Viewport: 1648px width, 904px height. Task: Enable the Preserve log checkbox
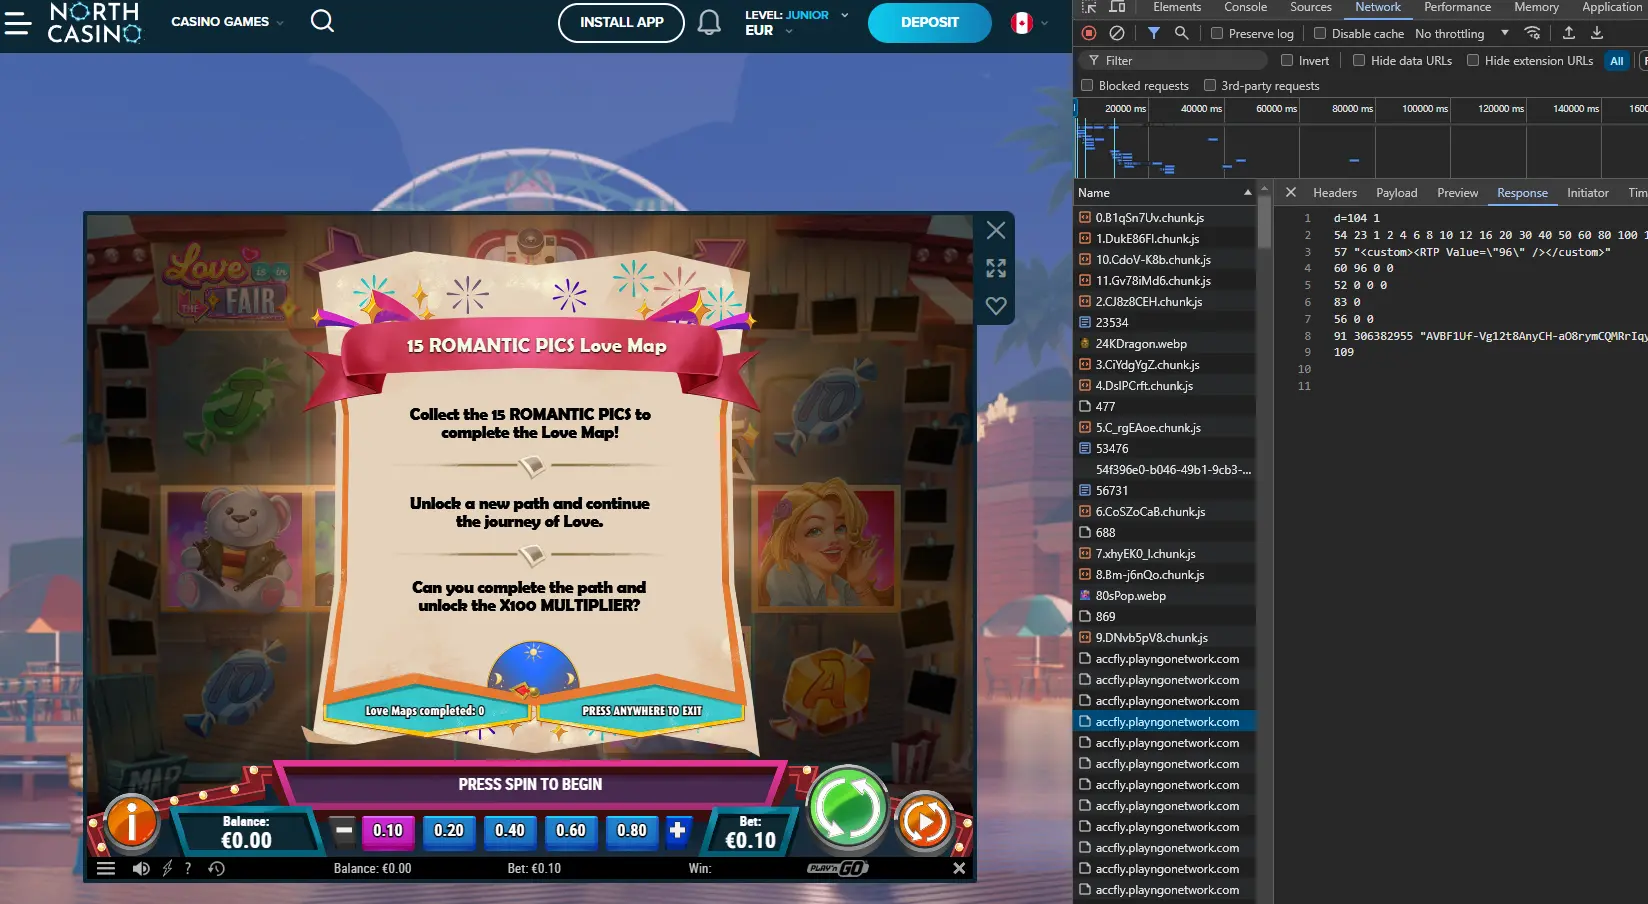1217,33
